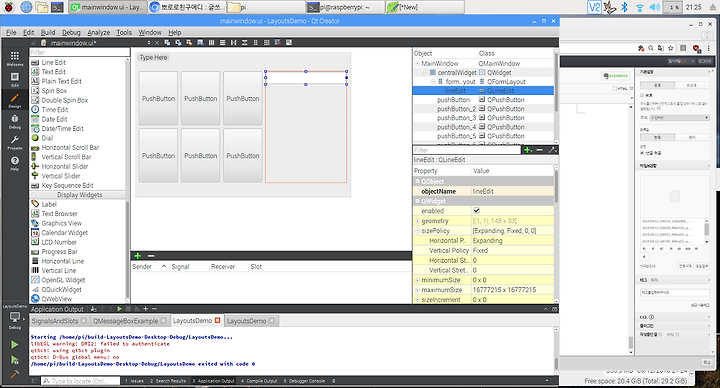Launch web browser globe icon in taskbar
This screenshot has height=388, width=720.
26,7
